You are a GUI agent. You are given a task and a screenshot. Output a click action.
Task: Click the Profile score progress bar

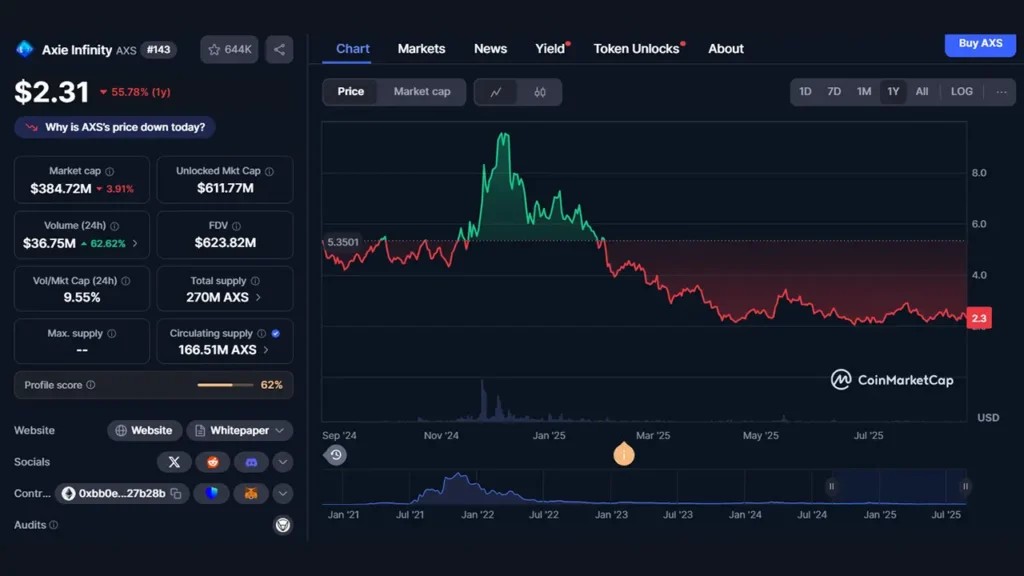[x=225, y=385]
